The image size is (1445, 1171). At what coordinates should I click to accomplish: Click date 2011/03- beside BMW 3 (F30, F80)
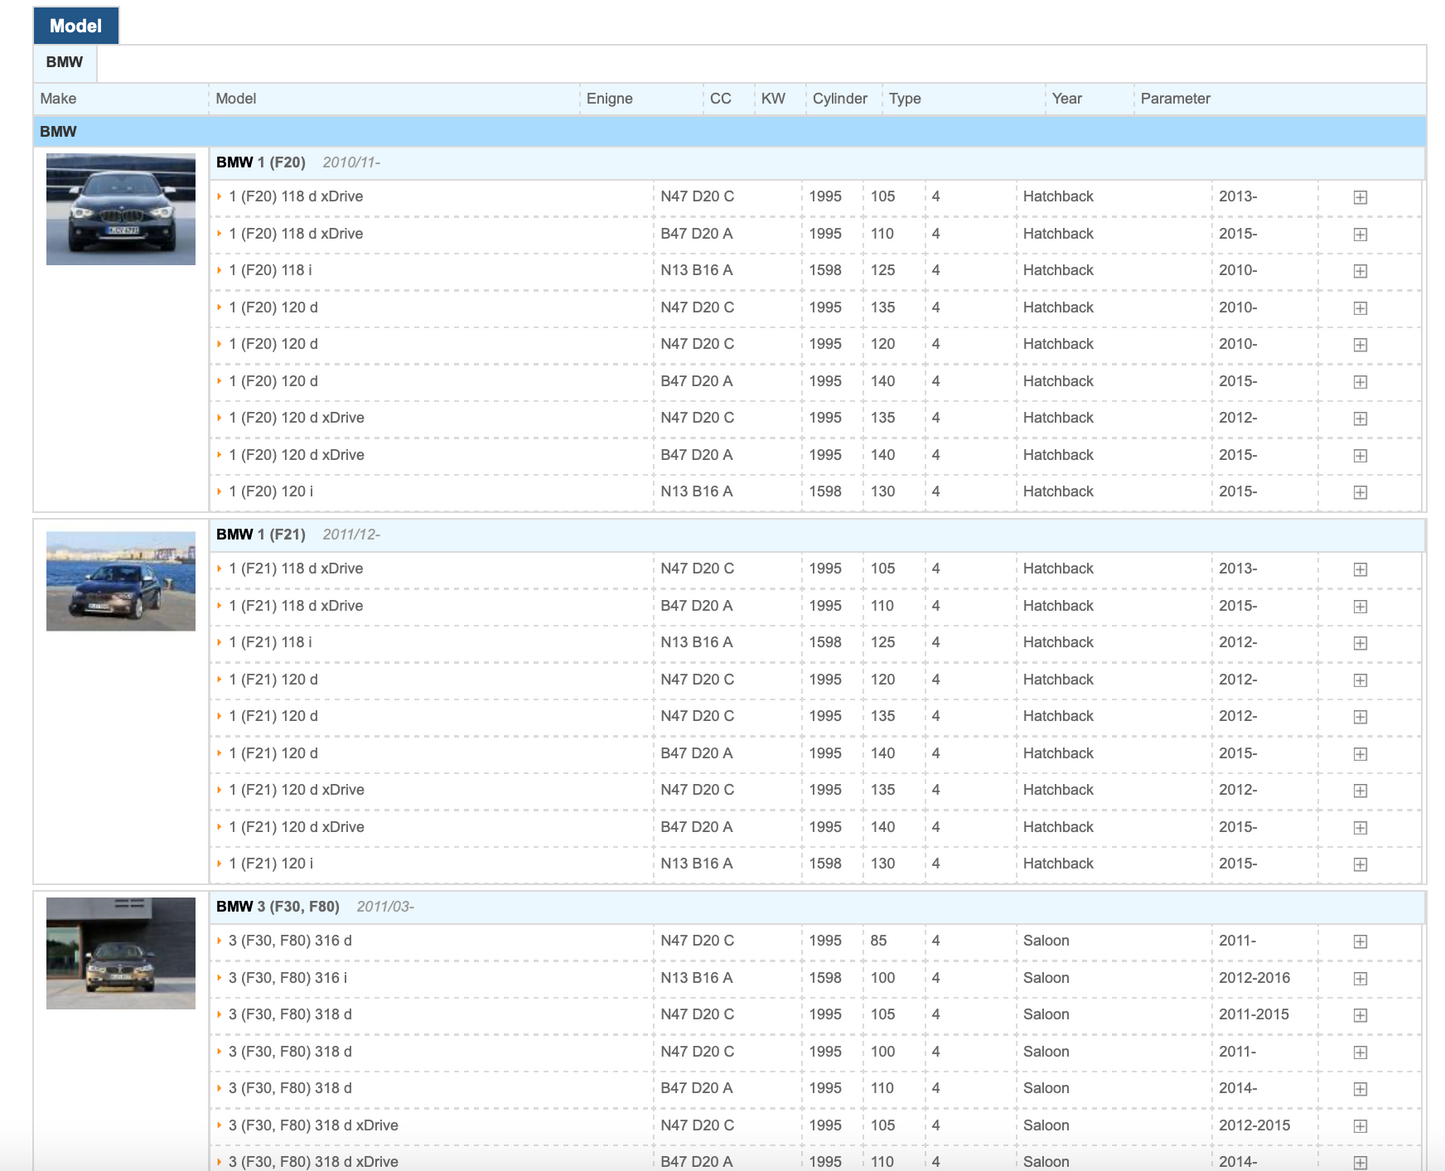click(385, 906)
